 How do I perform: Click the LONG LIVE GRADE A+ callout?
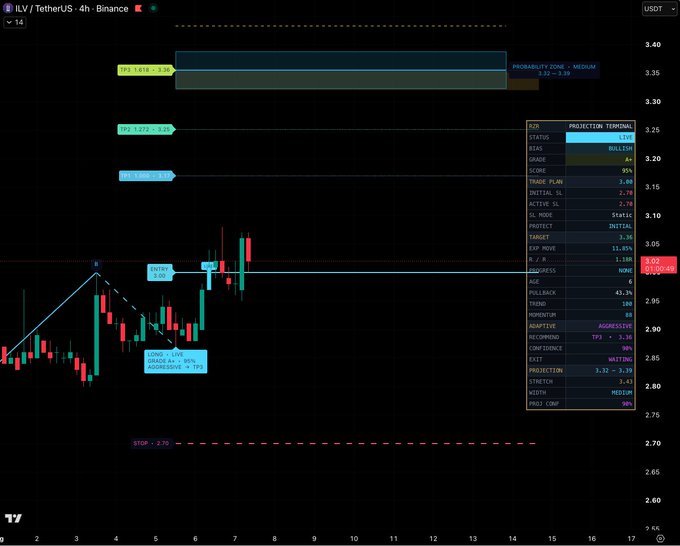[x=176, y=361]
